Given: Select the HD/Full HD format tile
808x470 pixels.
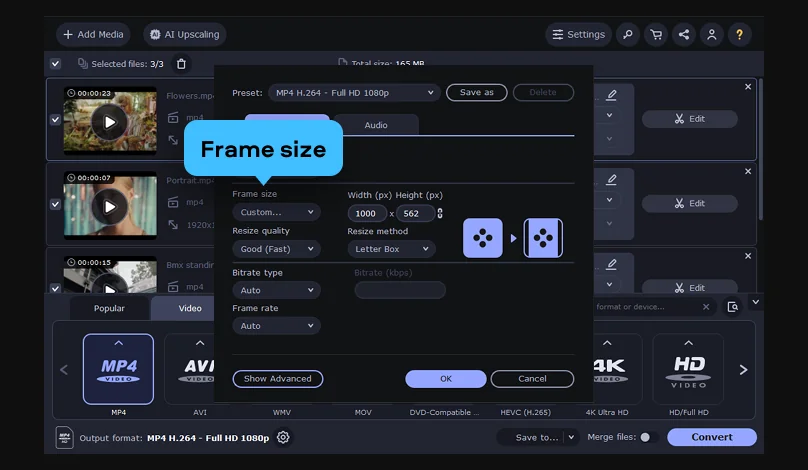Looking at the screenshot, I should point(688,369).
